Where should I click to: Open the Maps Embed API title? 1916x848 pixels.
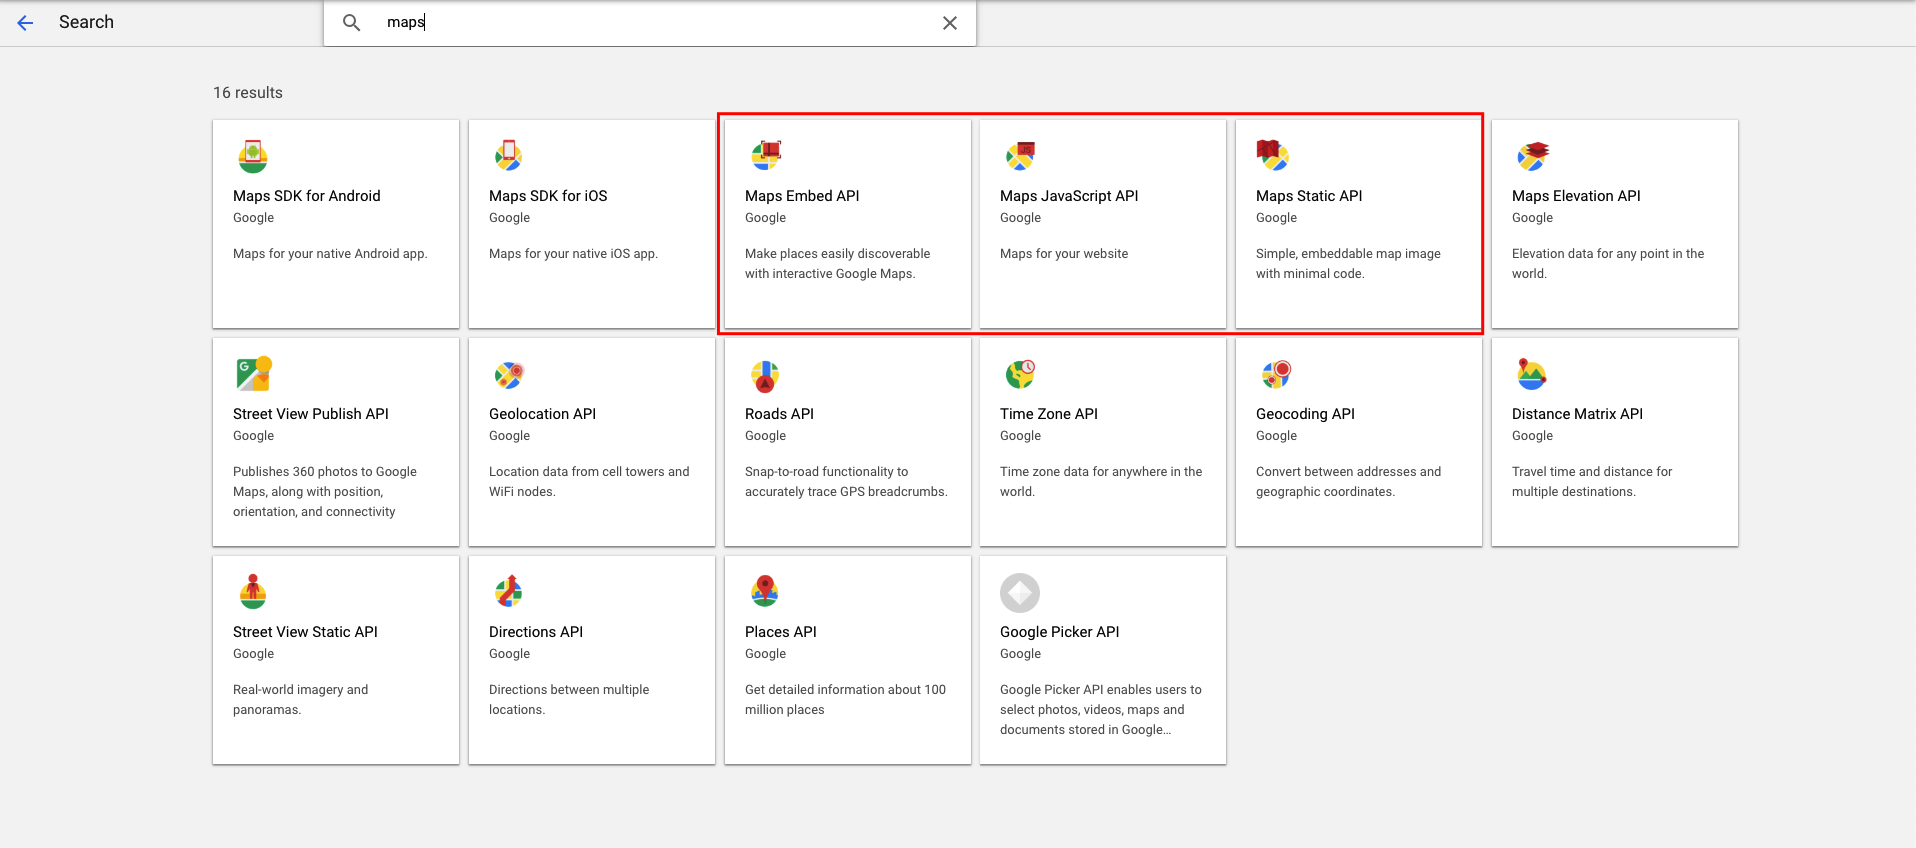[x=802, y=196]
